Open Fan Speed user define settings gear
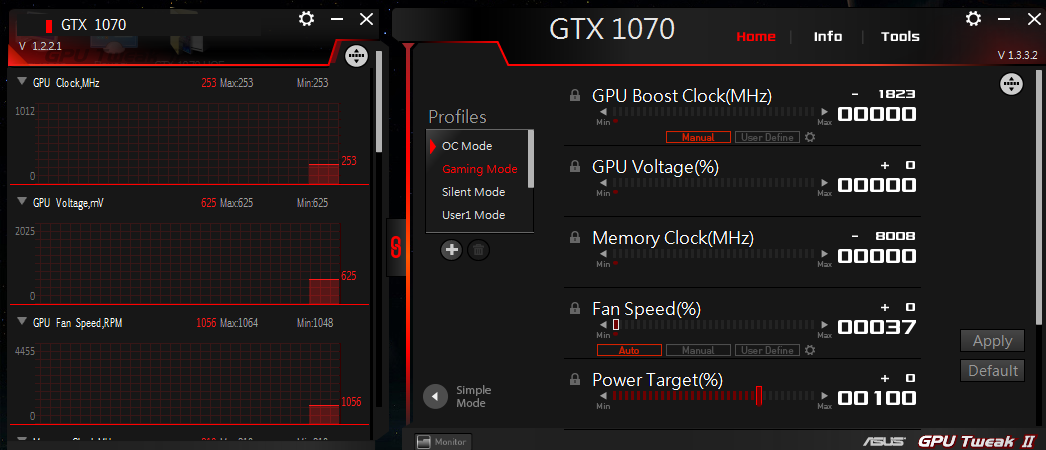 (809, 350)
